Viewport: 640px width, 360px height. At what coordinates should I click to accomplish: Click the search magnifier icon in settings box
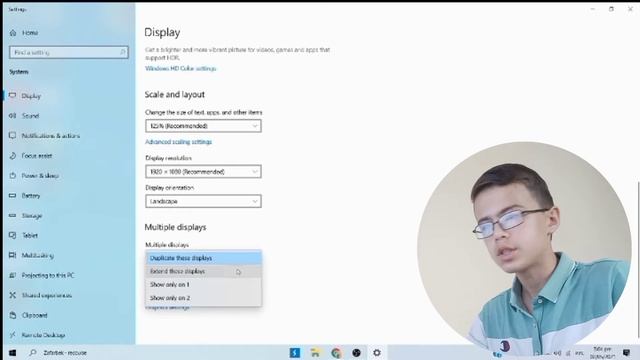(x=122, y=52)
